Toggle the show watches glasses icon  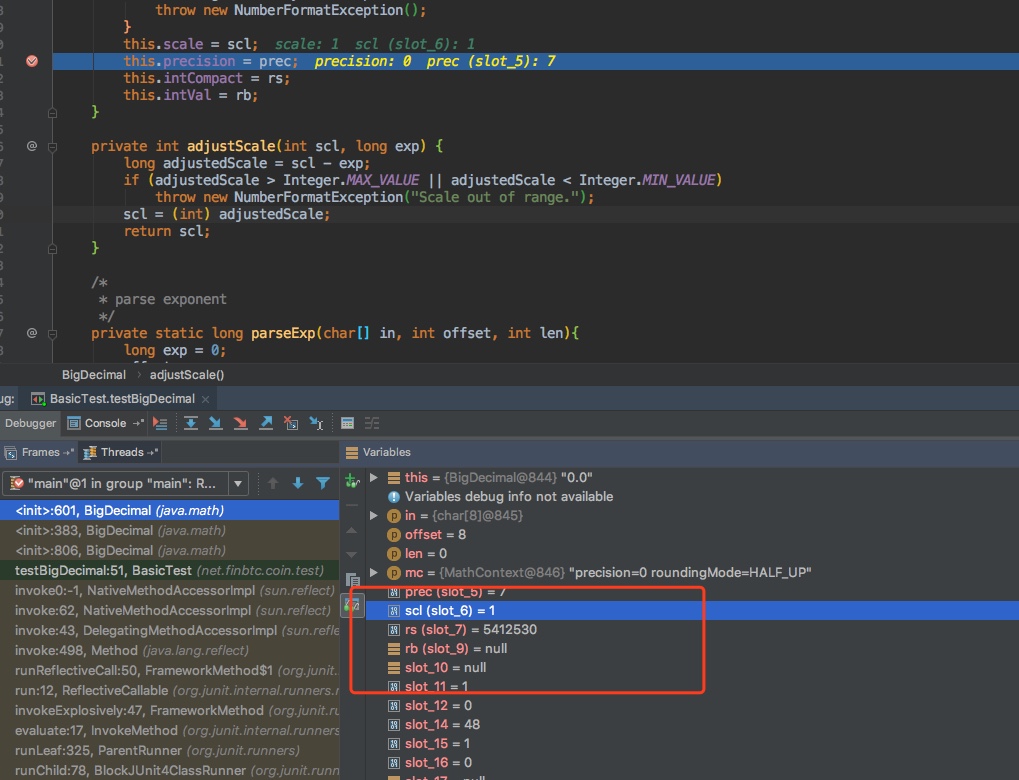352,605
